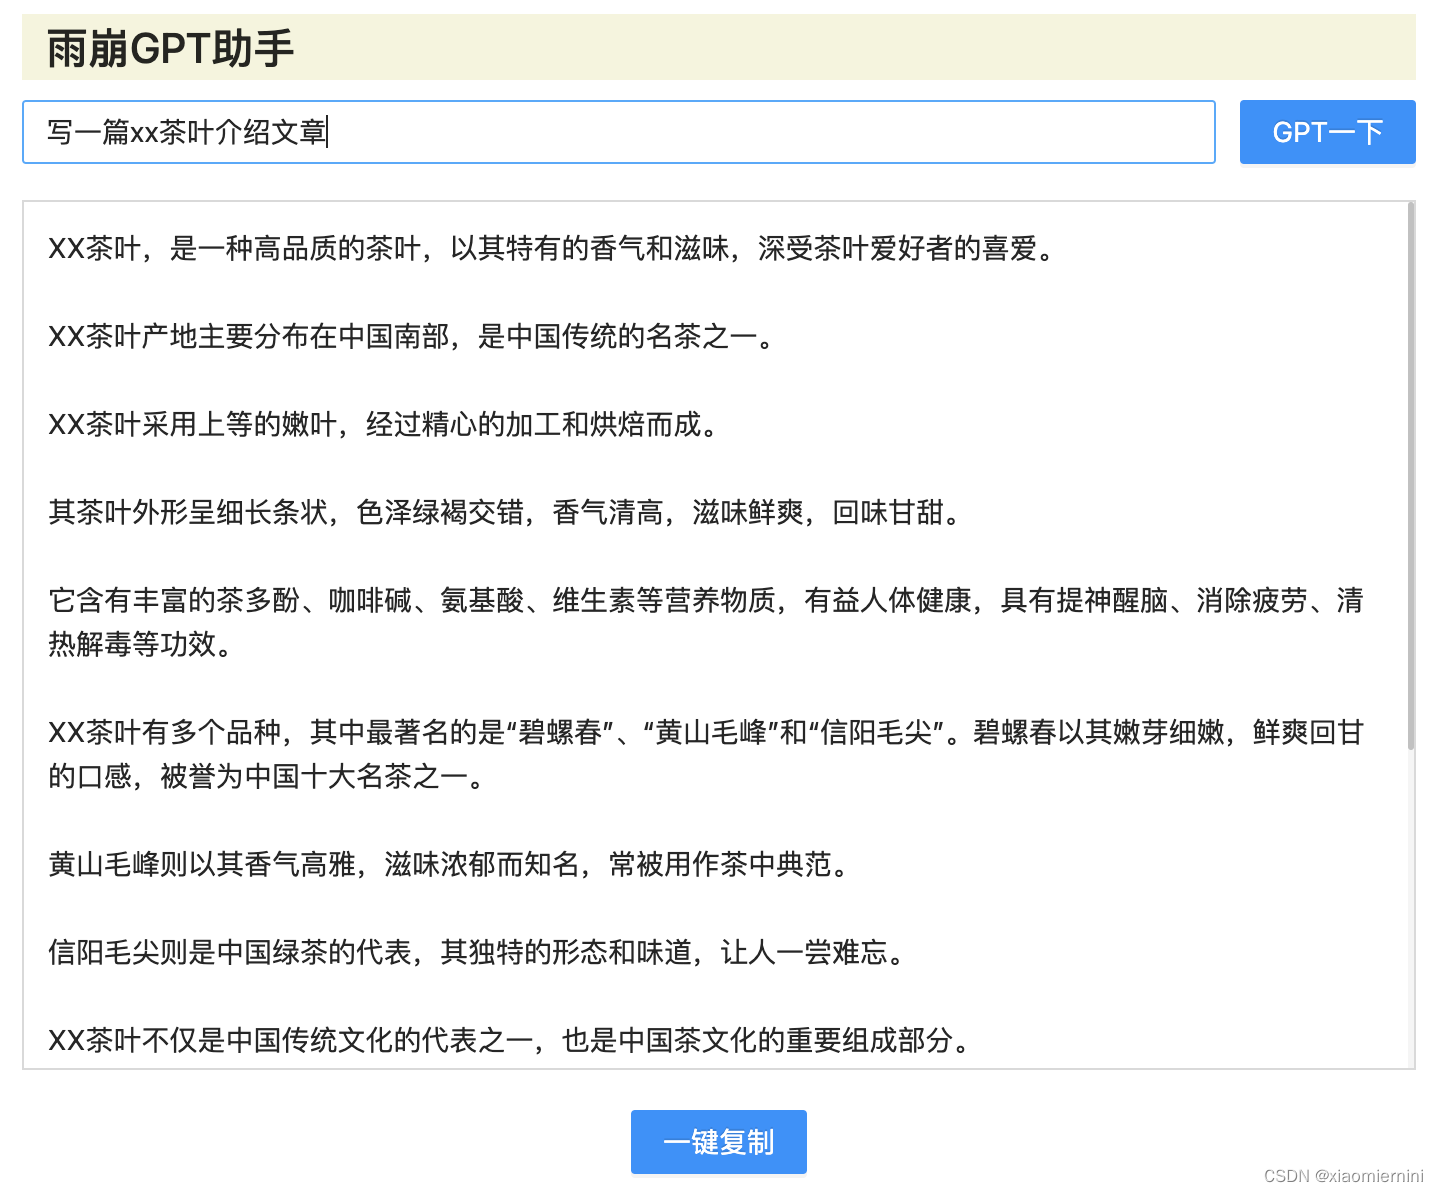Click the paragraph '它含有丰富的茶多酚'
The height and width of the screenshot is (1192, 1438).
706,622
